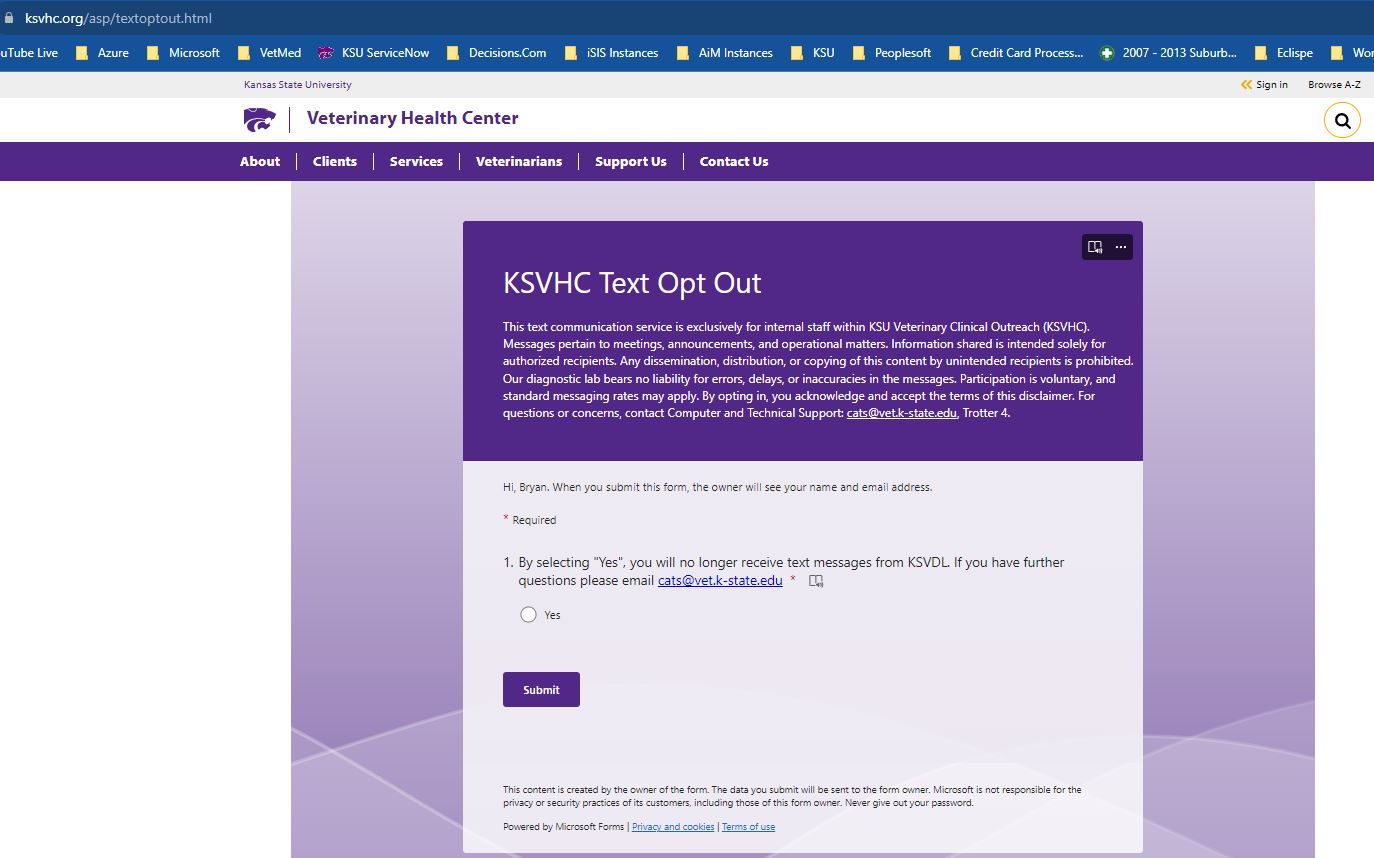
Task: Click Veterinary Health Center title link
Action: (x=413, y=118)
